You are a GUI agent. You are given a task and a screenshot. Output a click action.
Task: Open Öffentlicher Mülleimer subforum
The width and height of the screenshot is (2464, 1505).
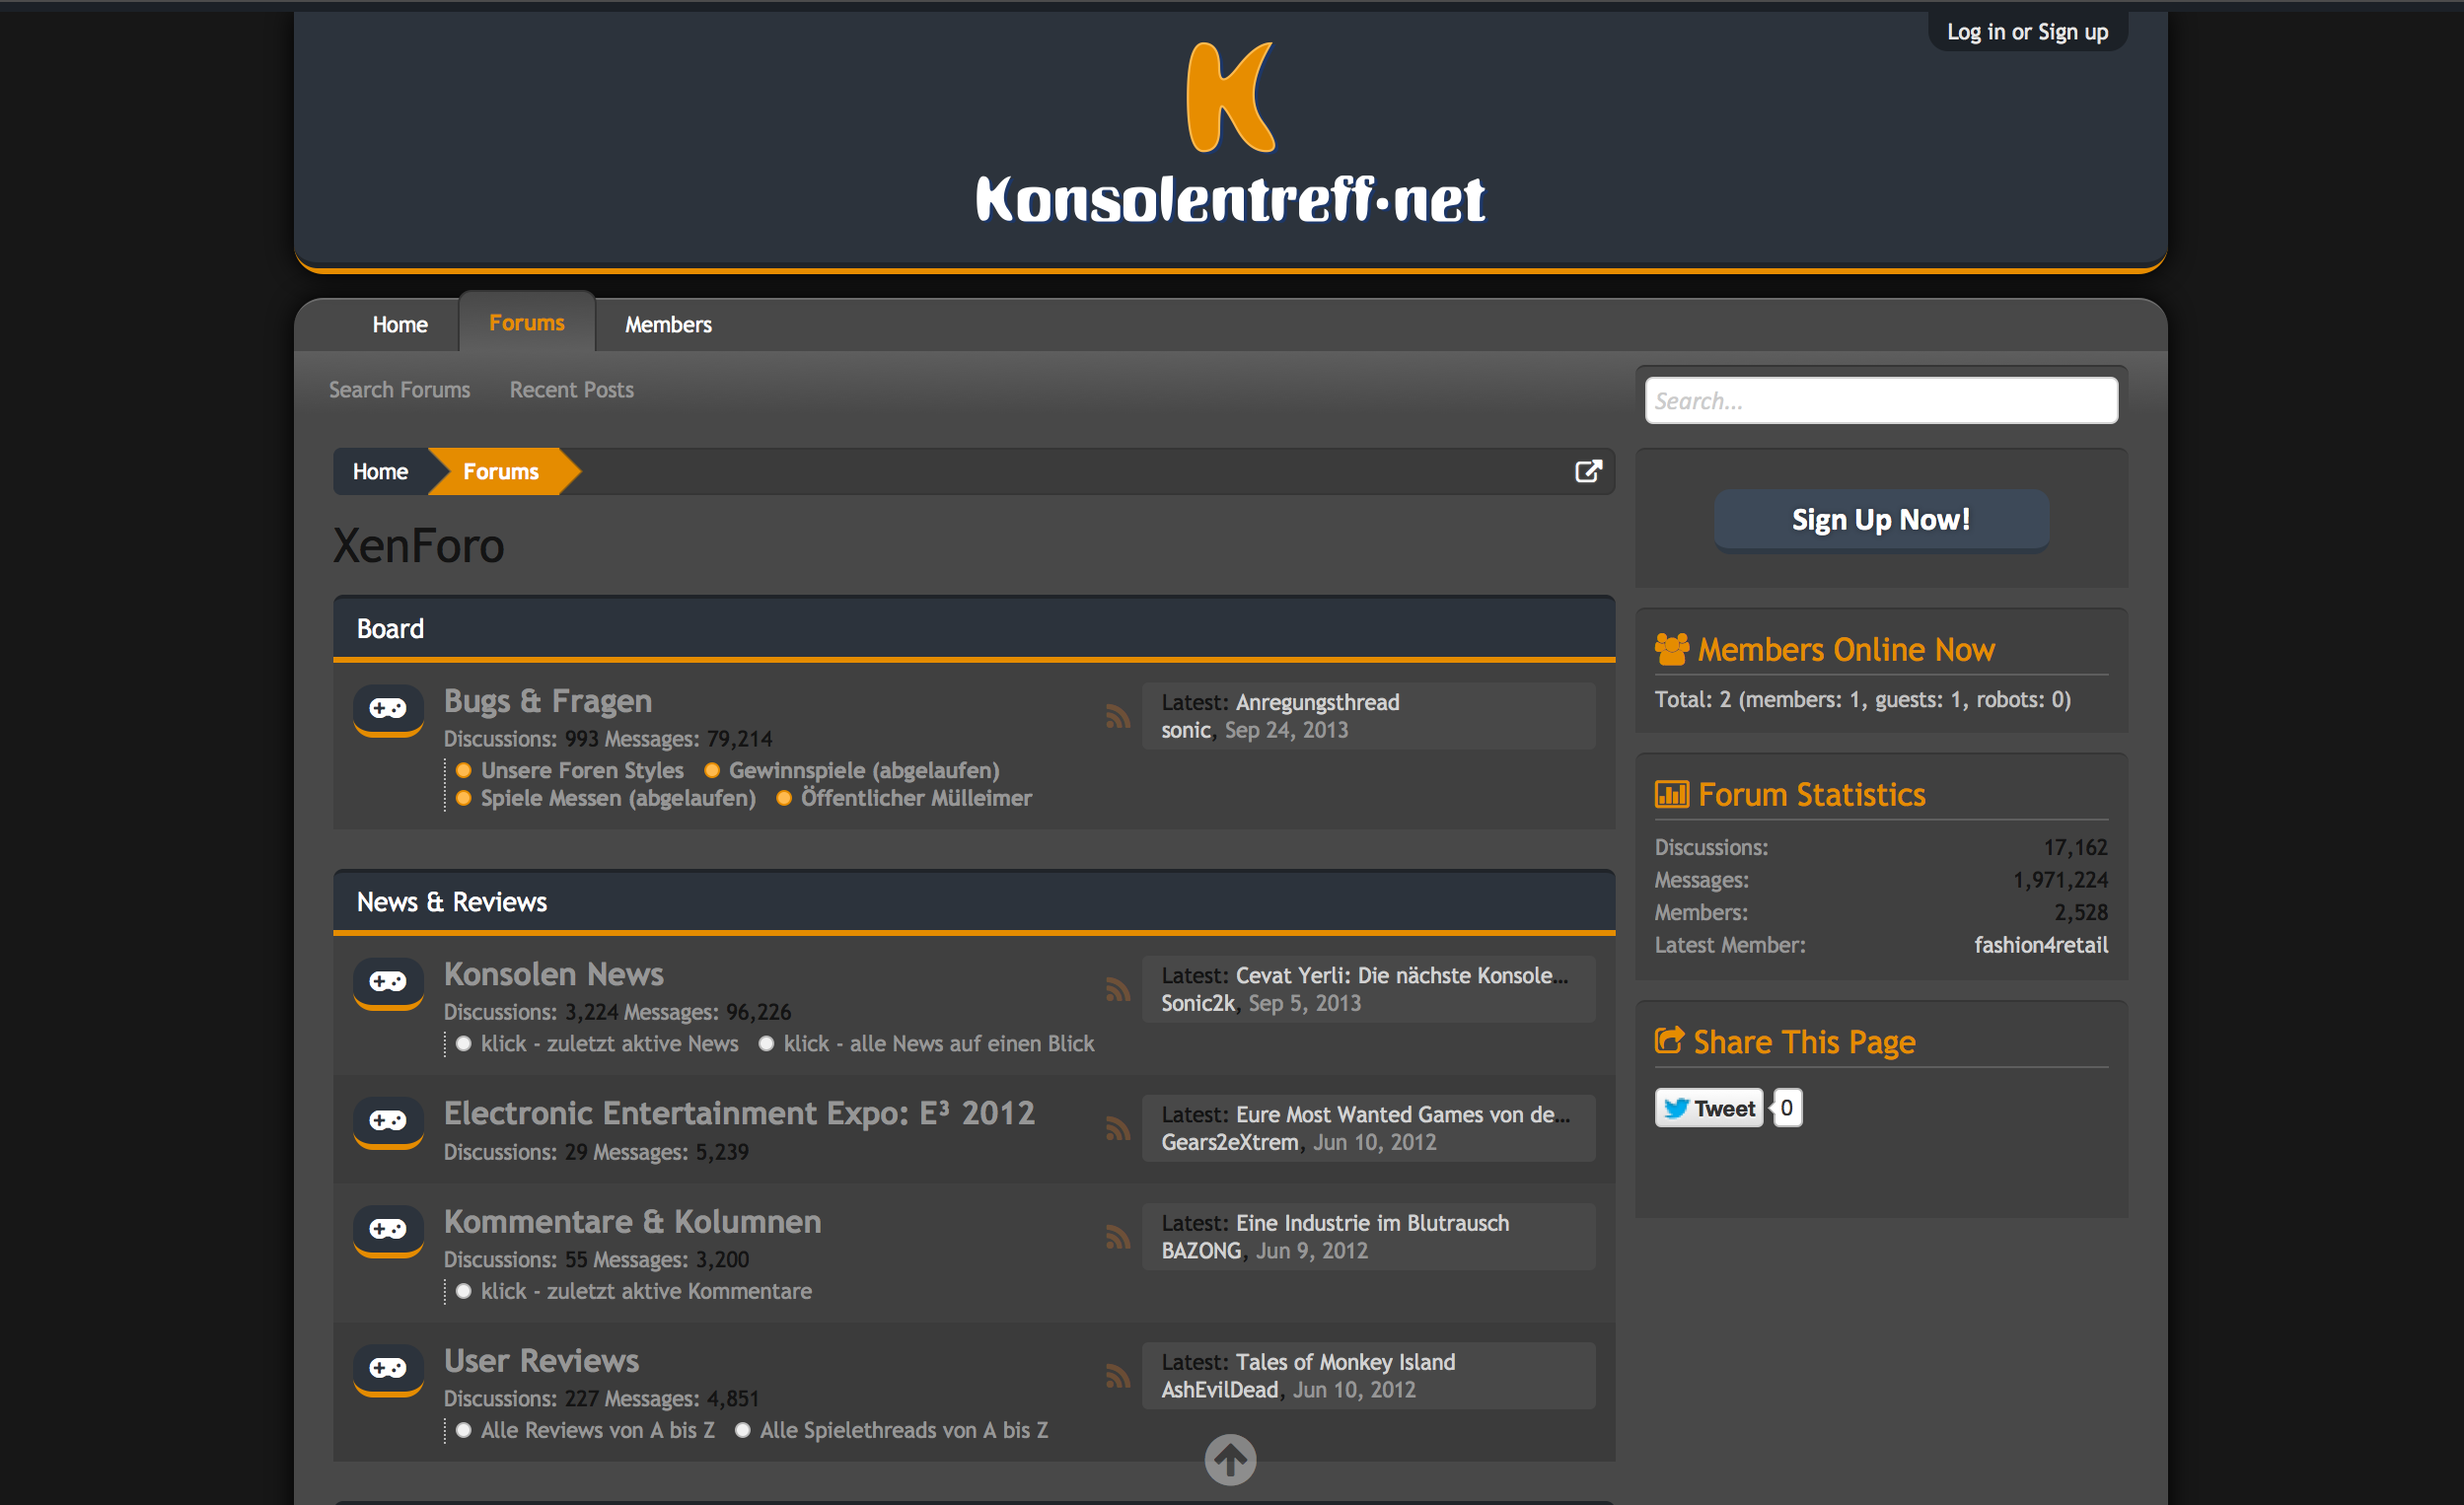(916, 798)
